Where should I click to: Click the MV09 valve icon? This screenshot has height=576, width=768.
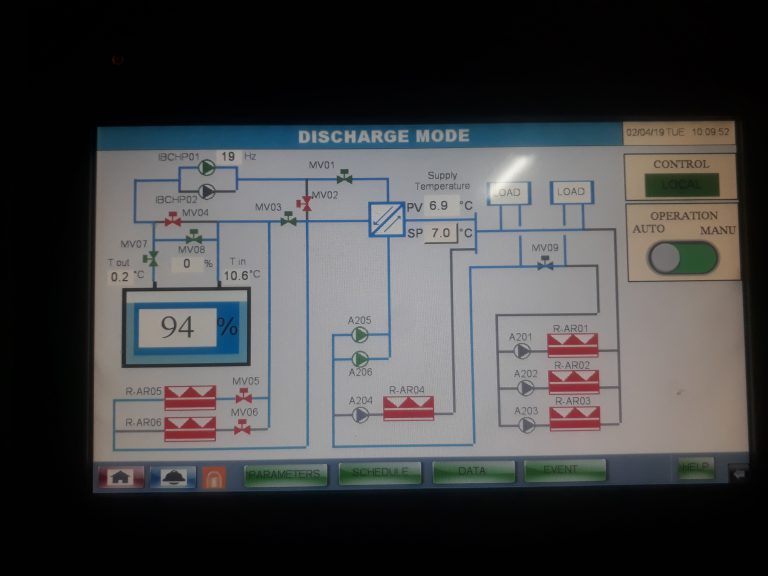(x=545, y=264)
